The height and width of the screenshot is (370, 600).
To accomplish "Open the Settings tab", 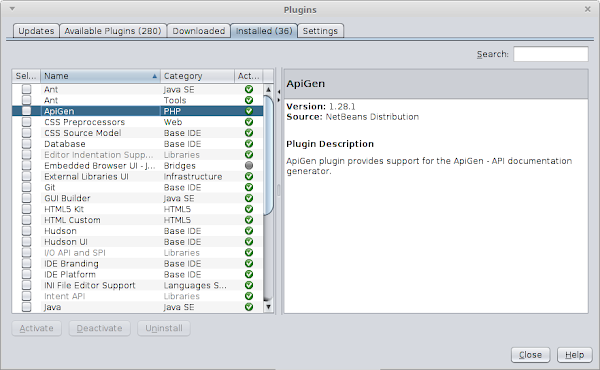I will coord(320,31).
